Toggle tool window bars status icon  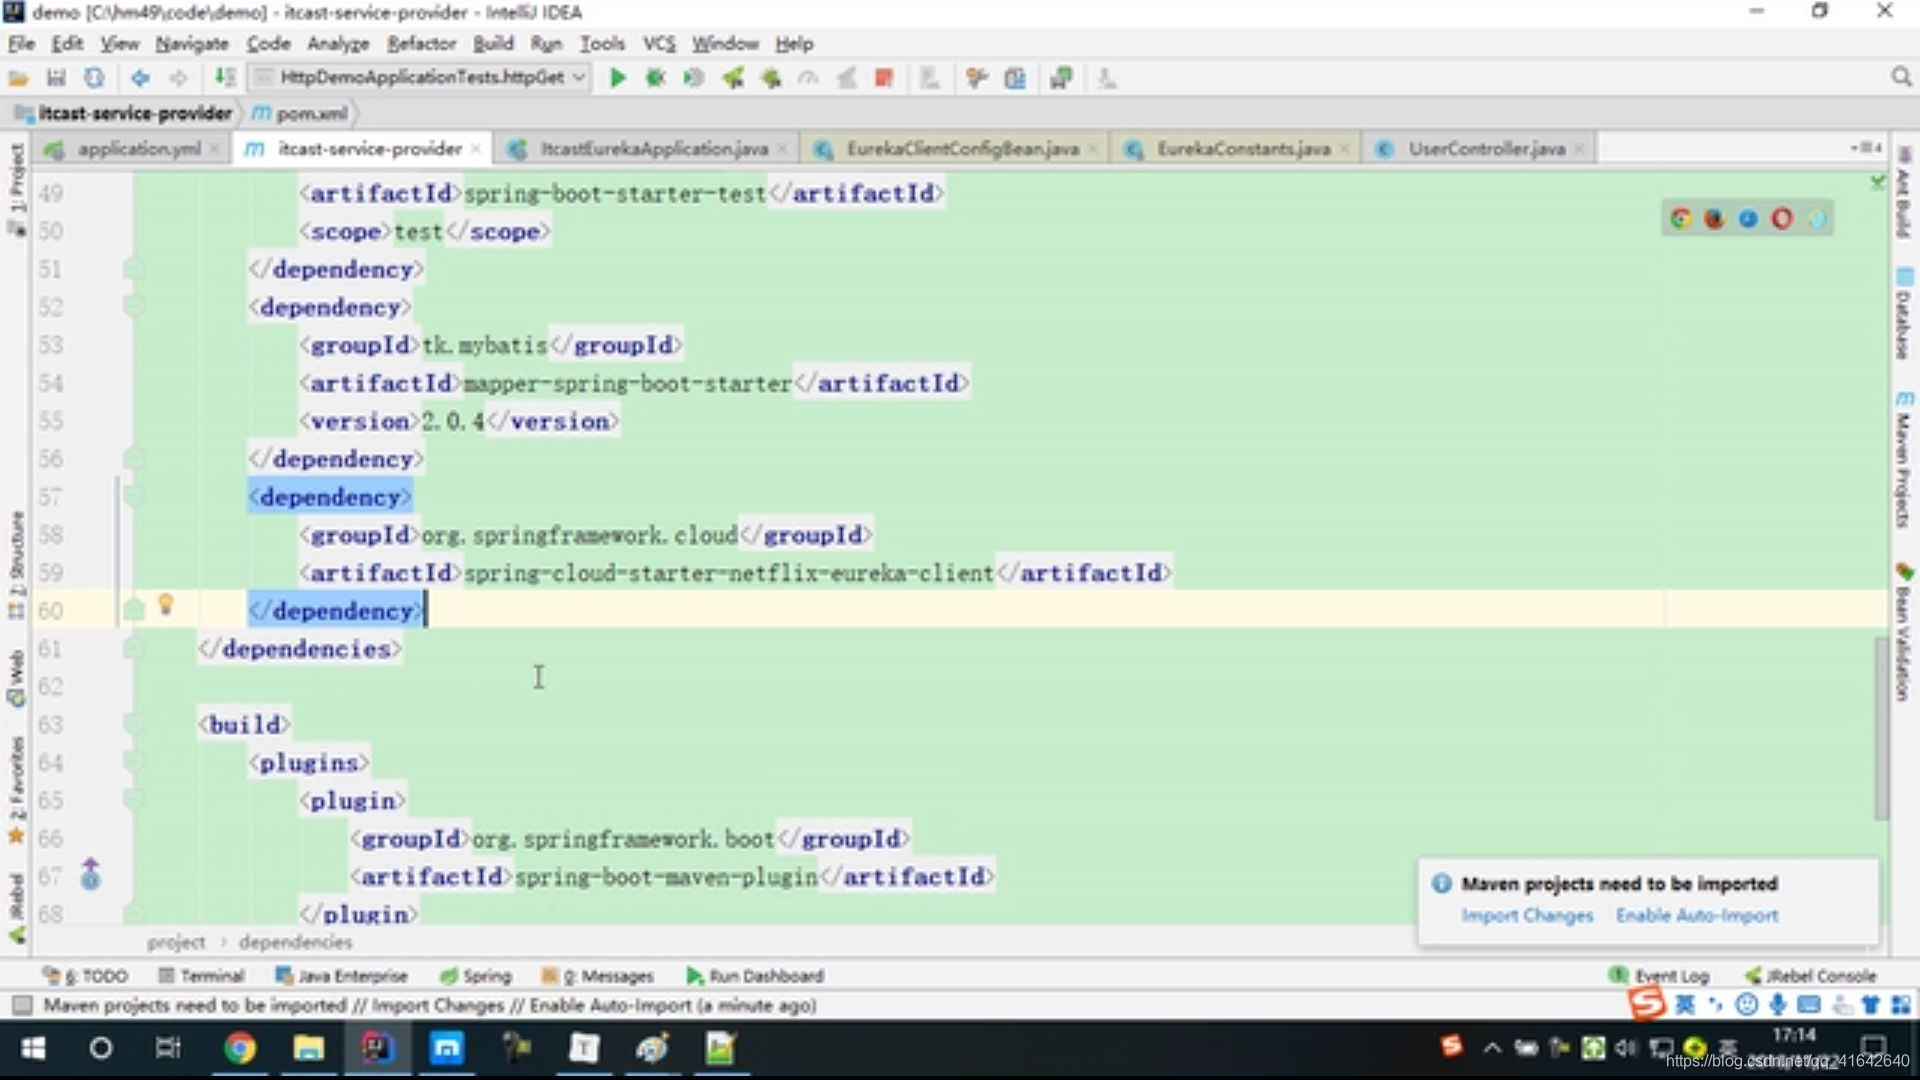(x=22, y=1005)
